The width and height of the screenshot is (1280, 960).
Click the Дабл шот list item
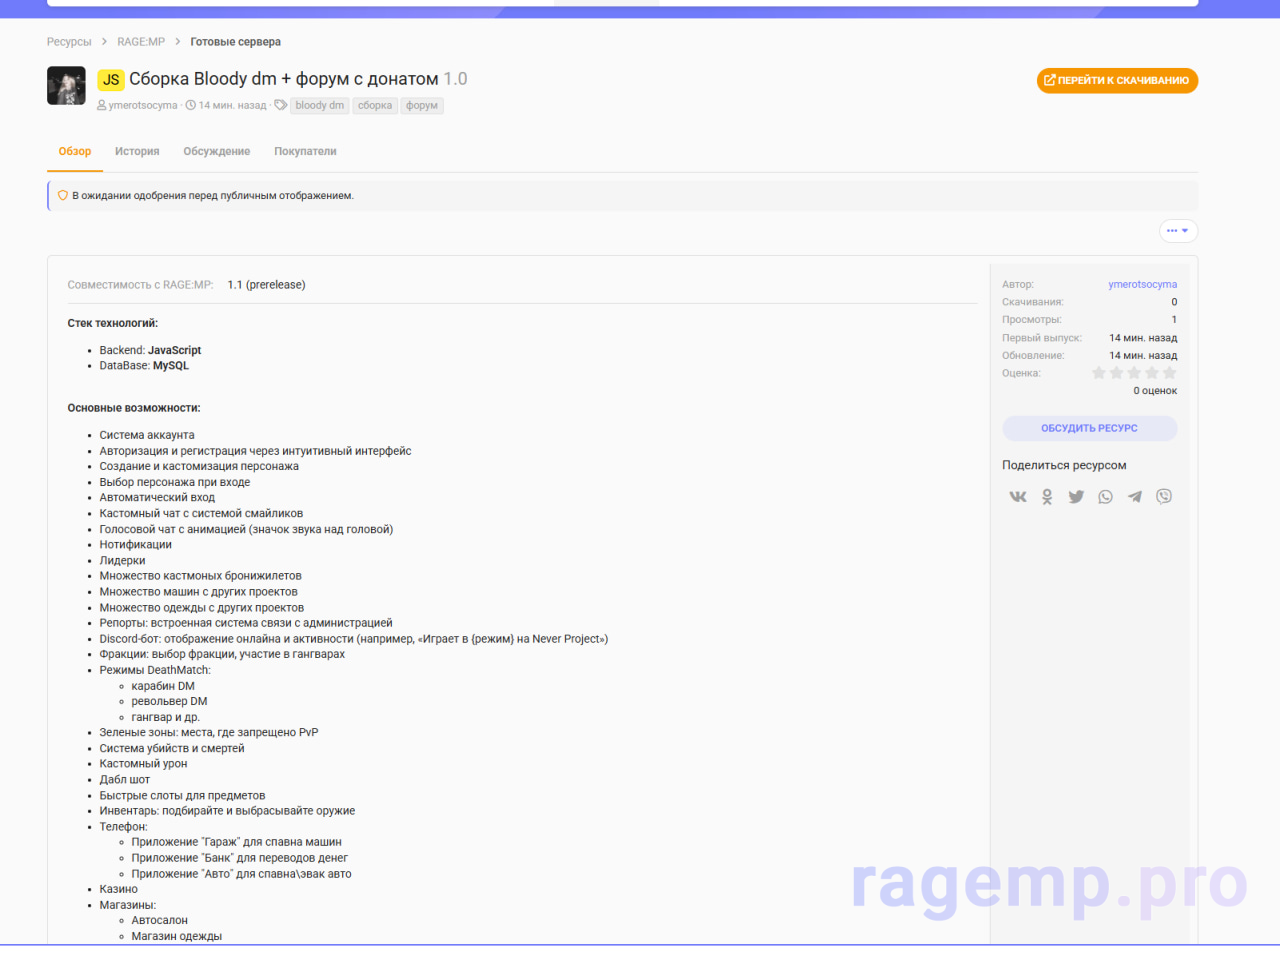click(x=125, y=780)
